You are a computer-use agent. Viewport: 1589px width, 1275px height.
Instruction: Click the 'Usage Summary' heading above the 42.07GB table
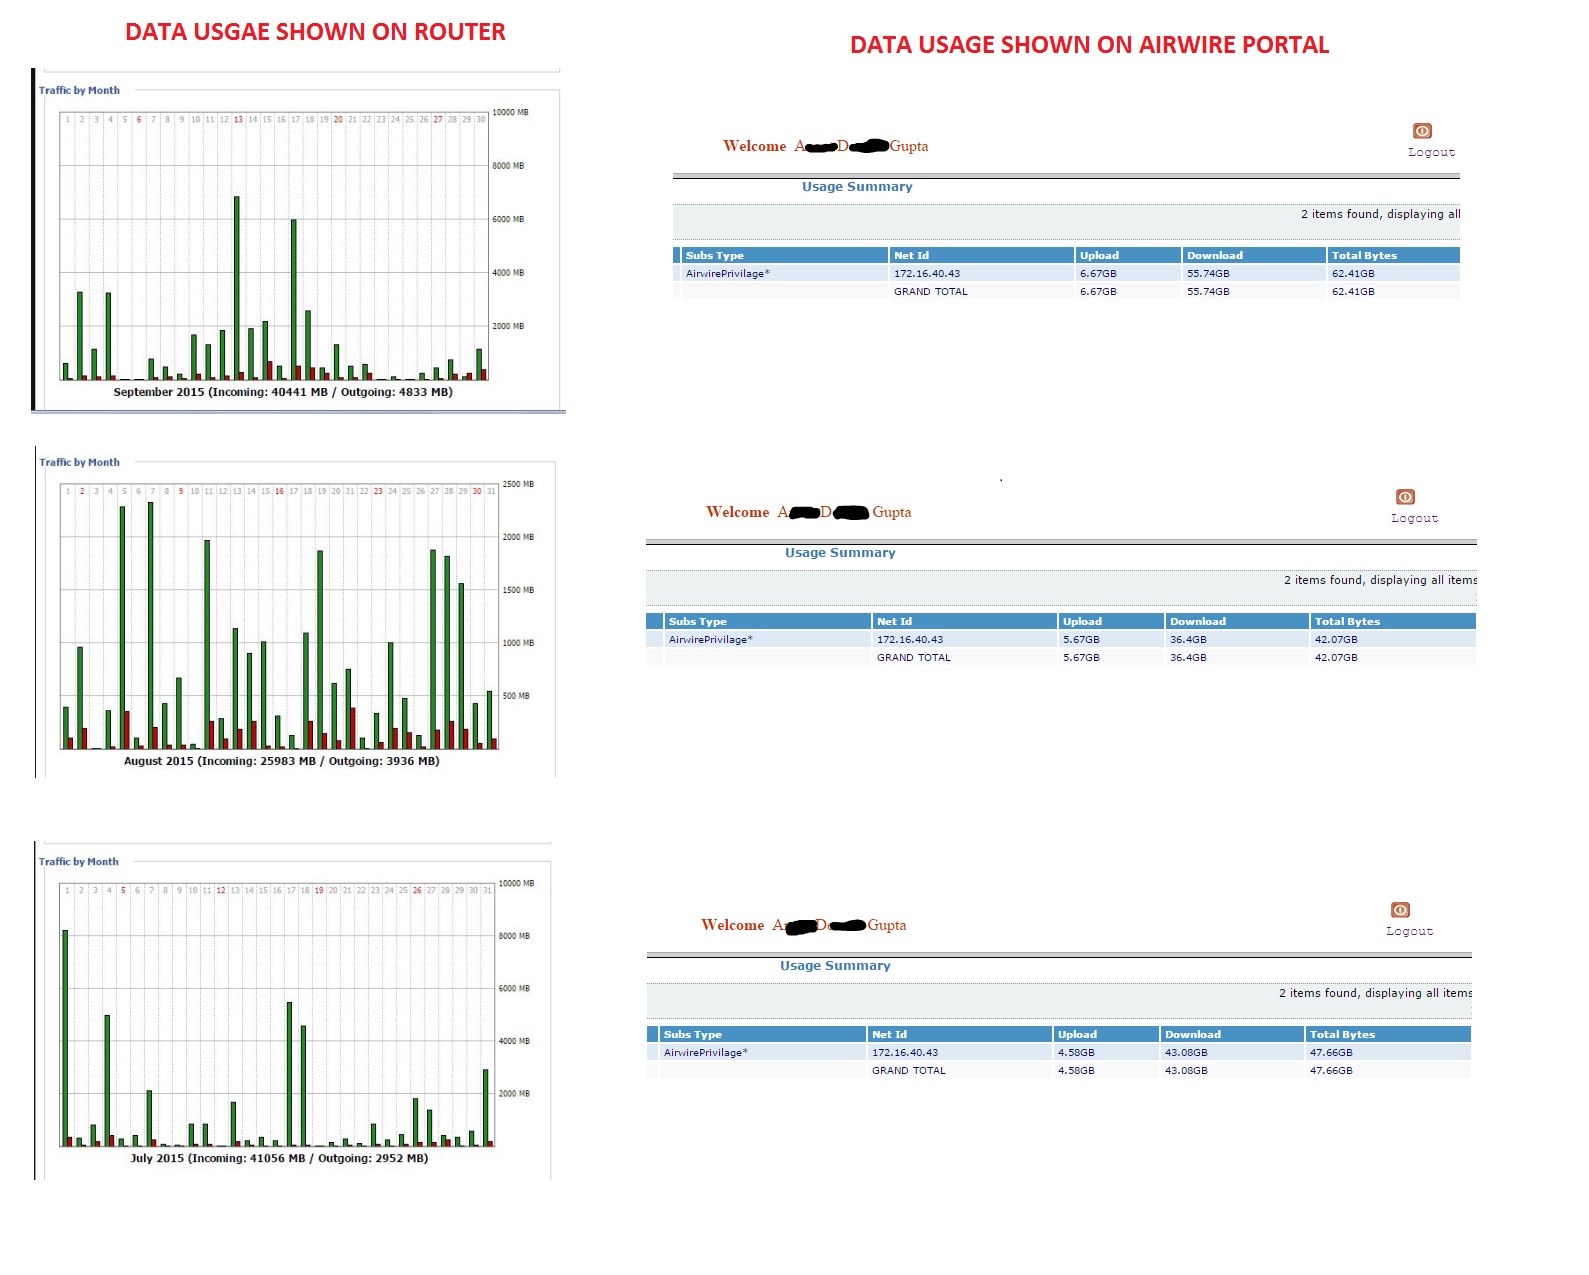840,553
